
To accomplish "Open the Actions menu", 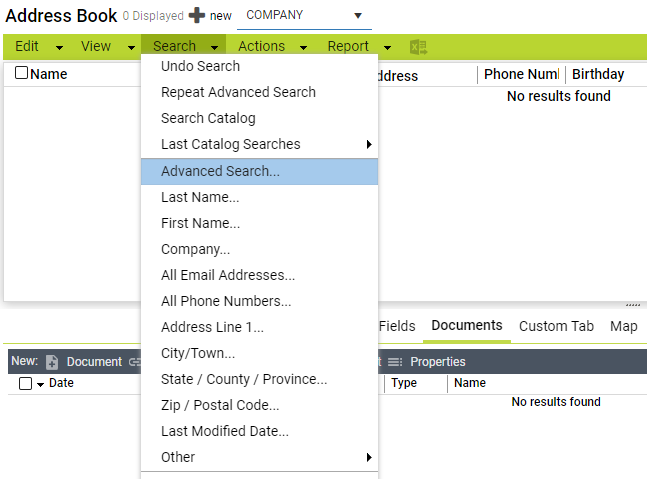I will click(x=261, y=46).
